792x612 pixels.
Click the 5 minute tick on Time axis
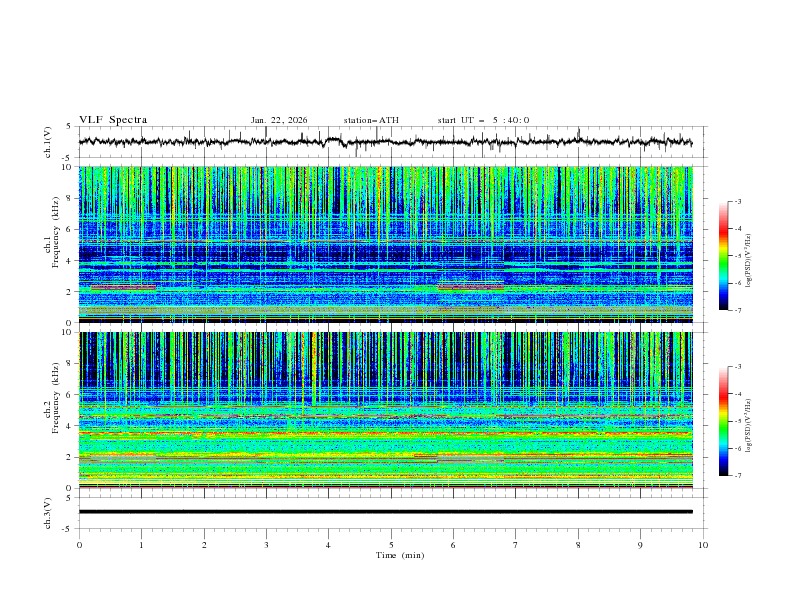point(391,544)
